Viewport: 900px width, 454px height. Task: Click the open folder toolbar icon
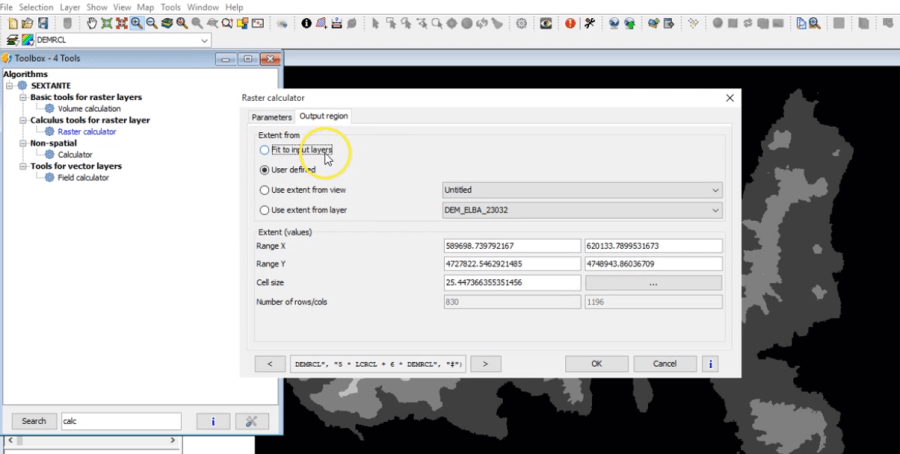point(27,23)
